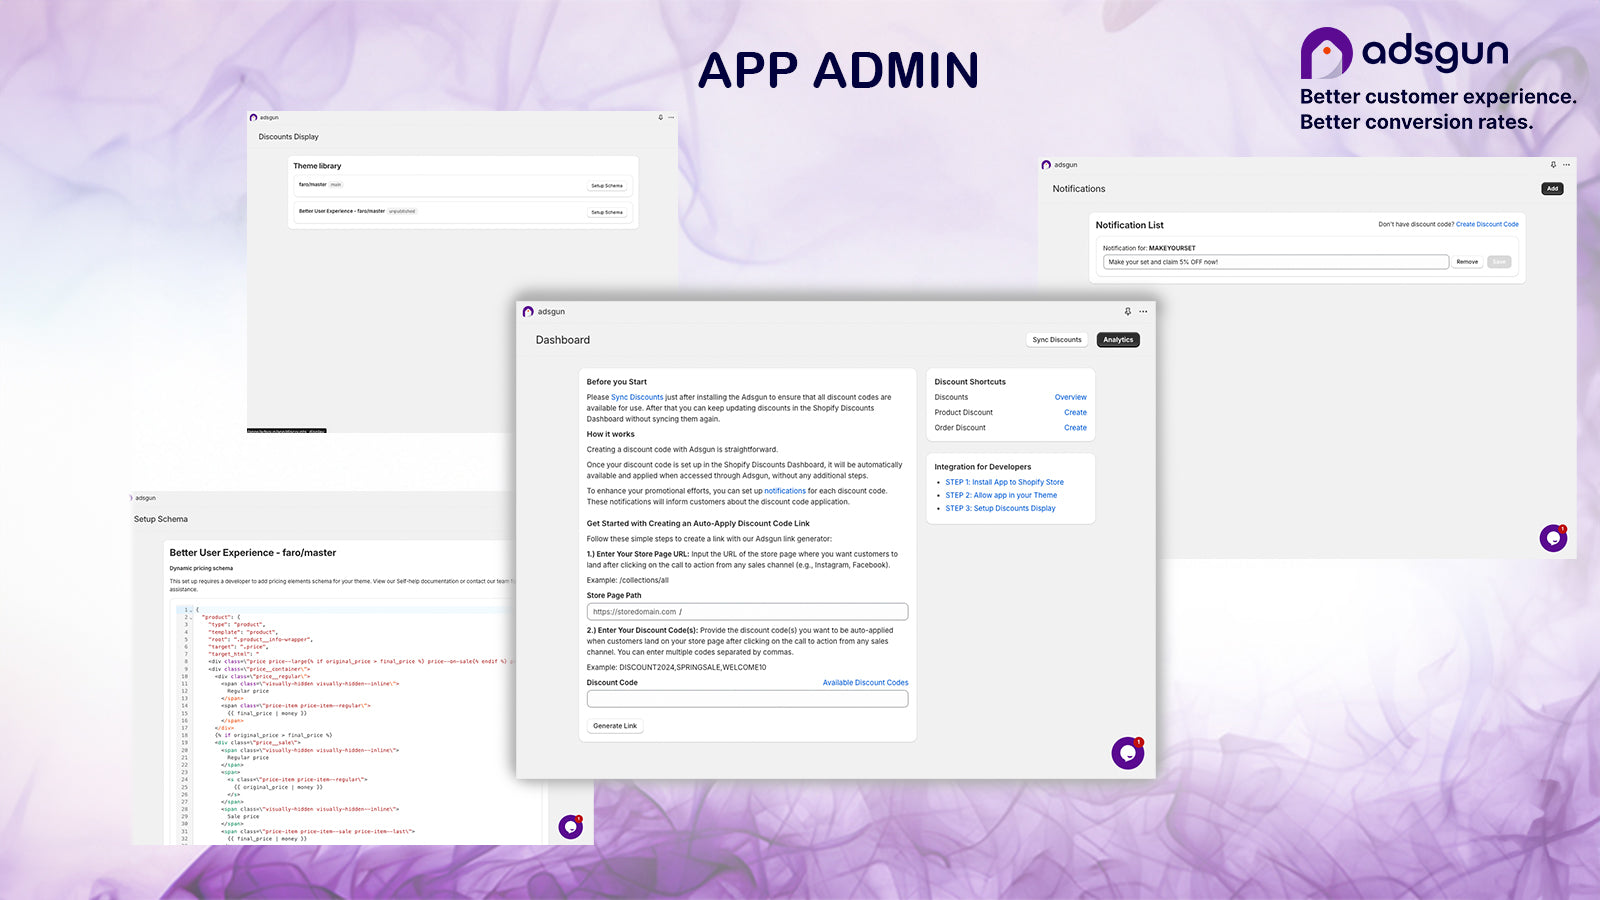Click the Store Page Path input field
The height and width of the screenshot is (900, 1600).
747,611
